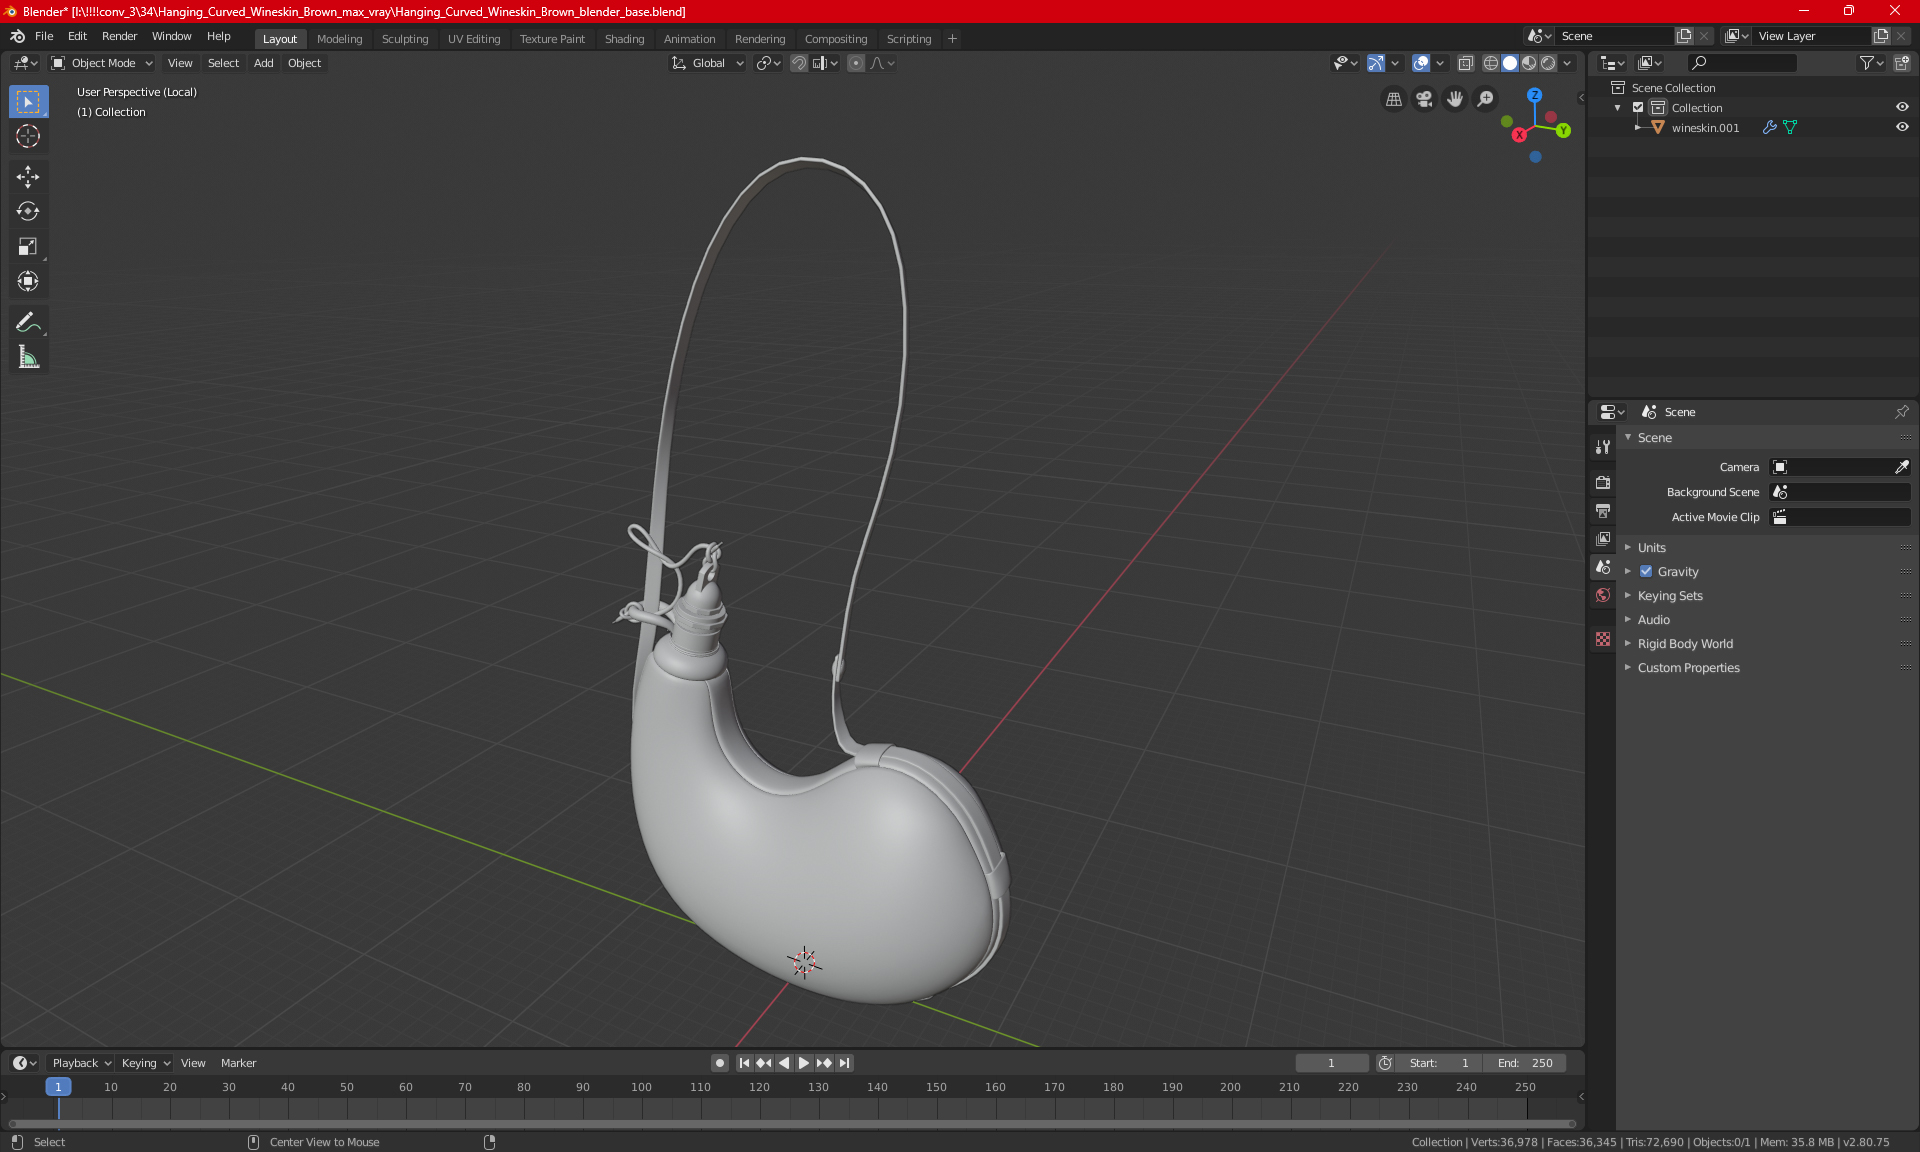Select the Rotate tool
The image size is (1920, 1152).
[28, 211]
